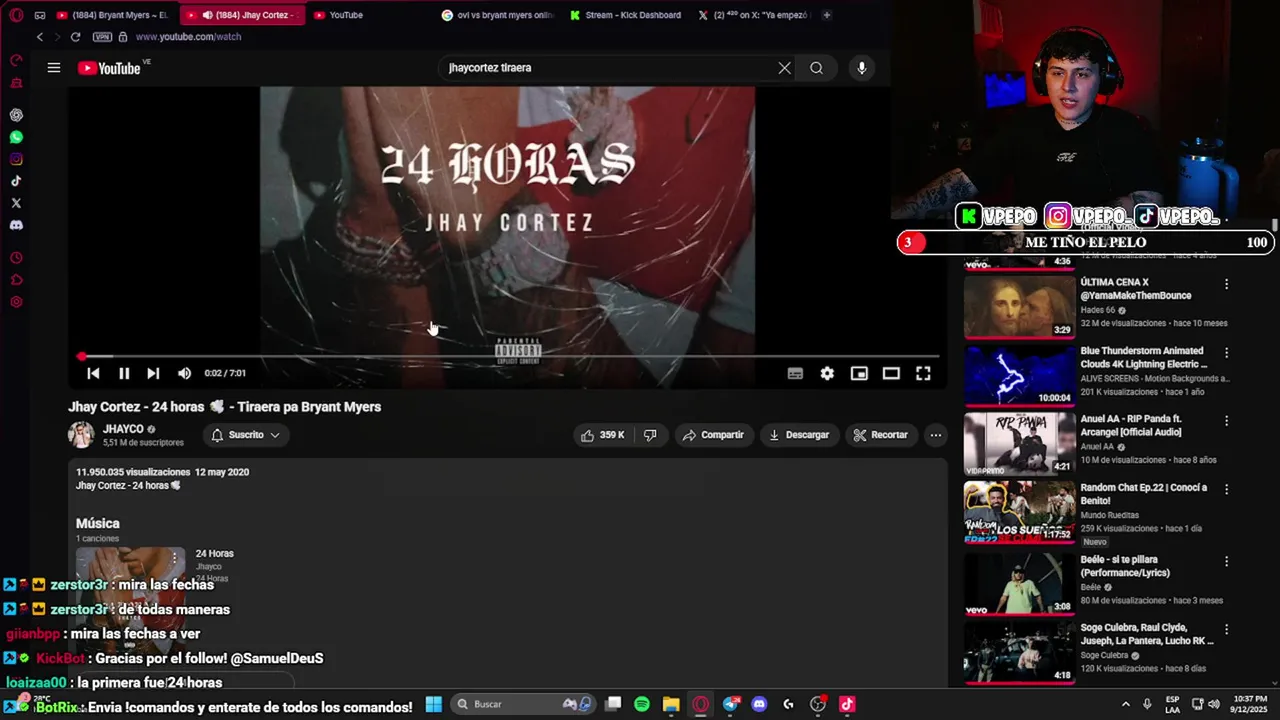Enter fullscreen on the video player
Viewport: 1280px width, 720px height.
pyautogui.click(x=923, y=373)
